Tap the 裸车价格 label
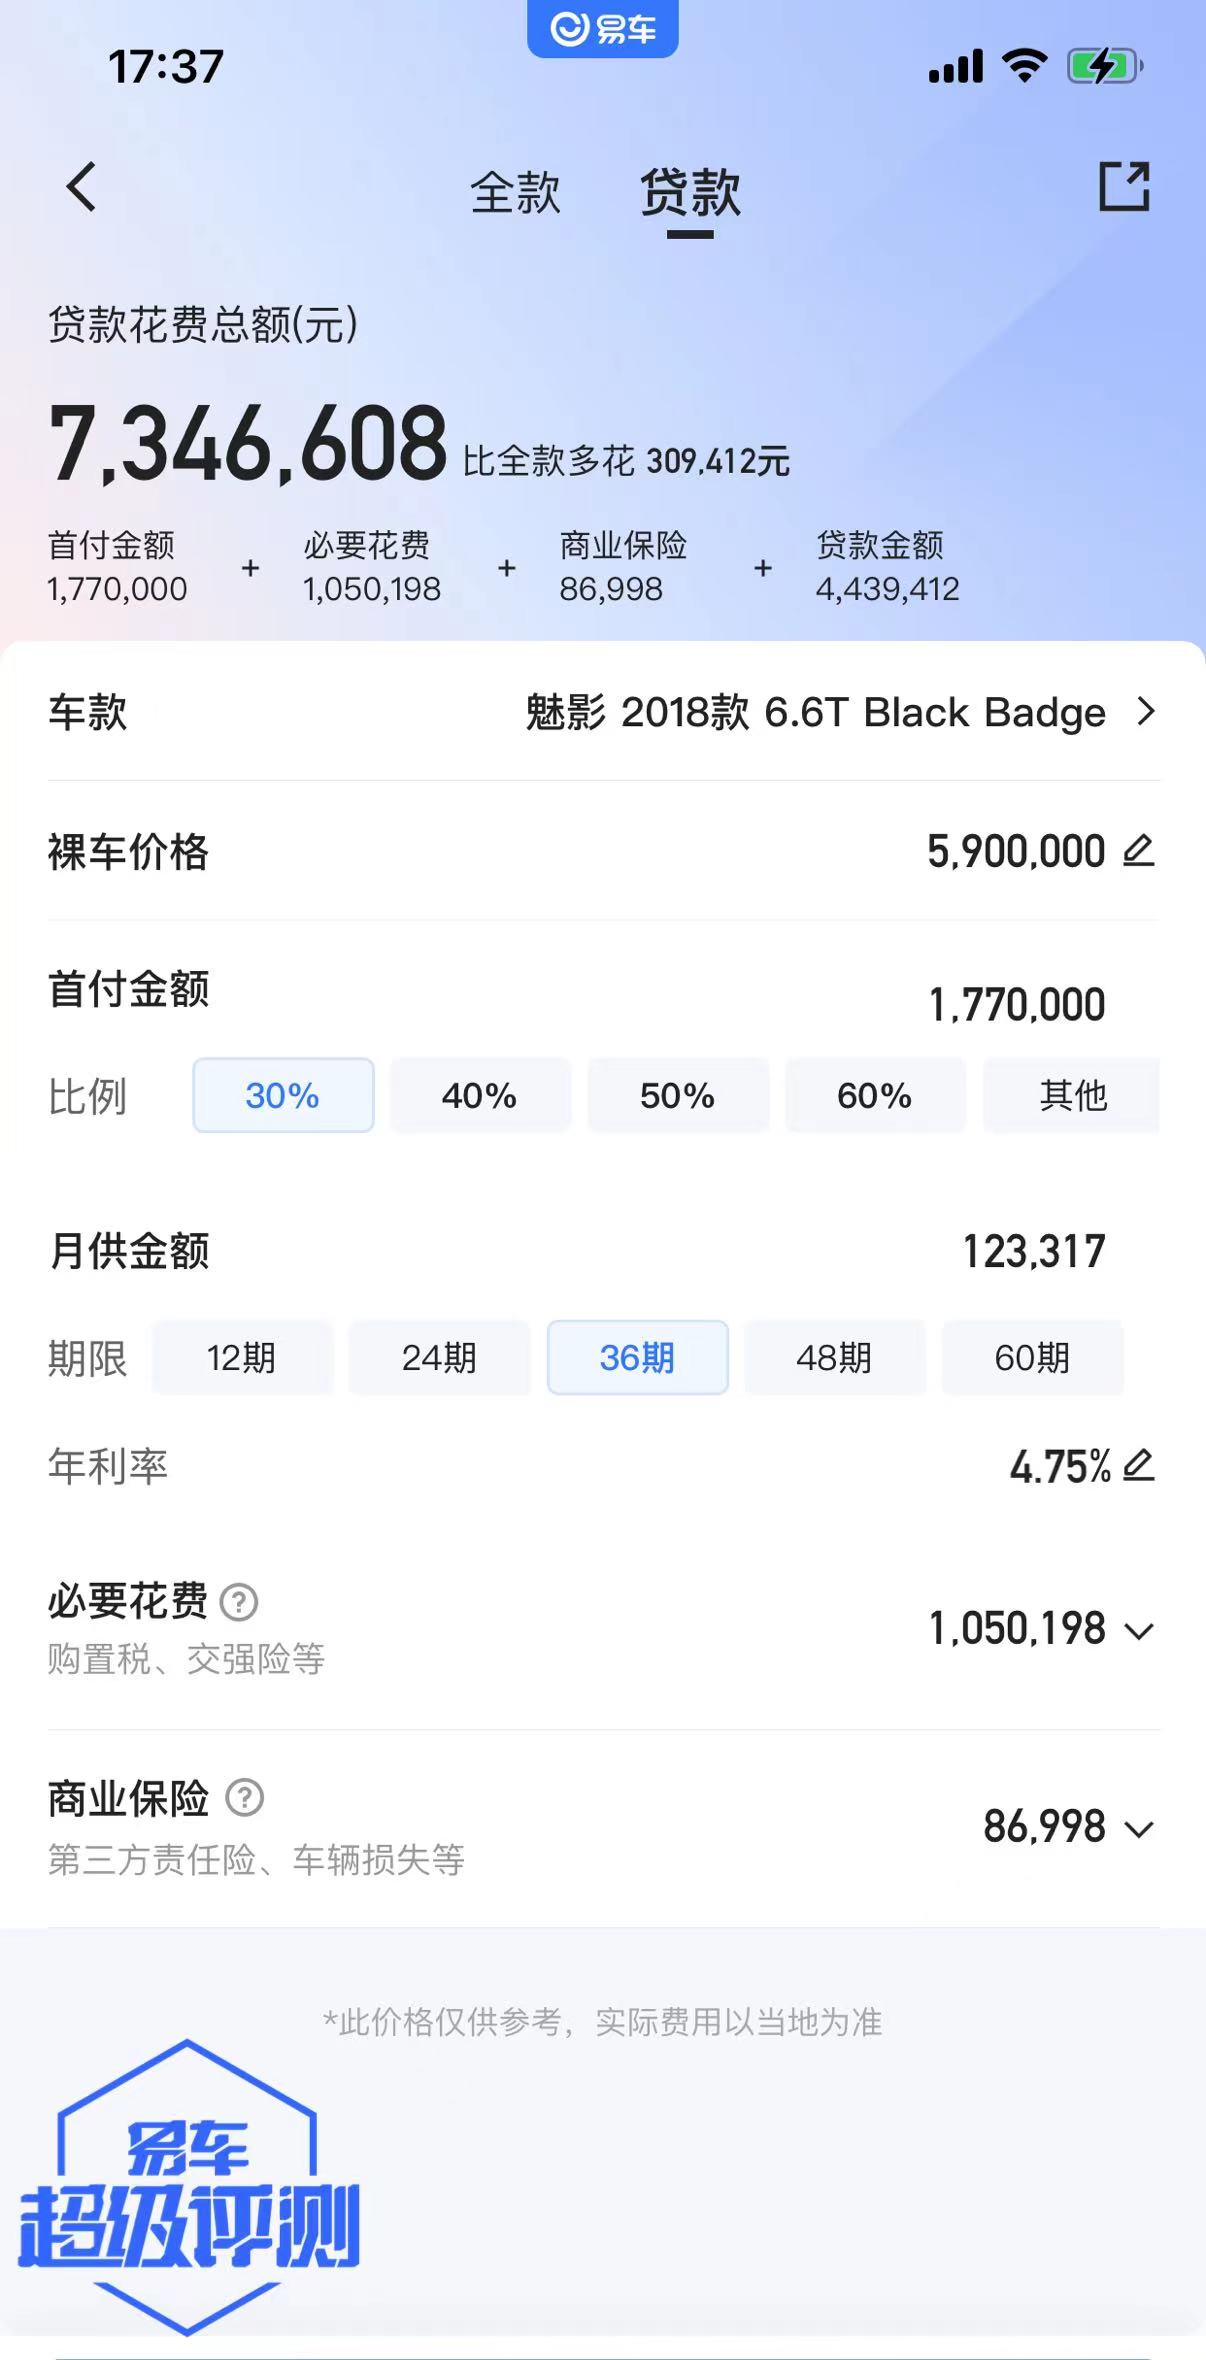Viewport: 1206px width, 2360px height. point(129,852)
